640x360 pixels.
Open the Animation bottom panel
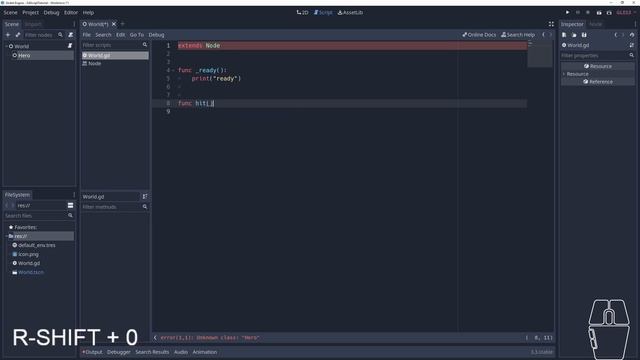pos(204,352)
